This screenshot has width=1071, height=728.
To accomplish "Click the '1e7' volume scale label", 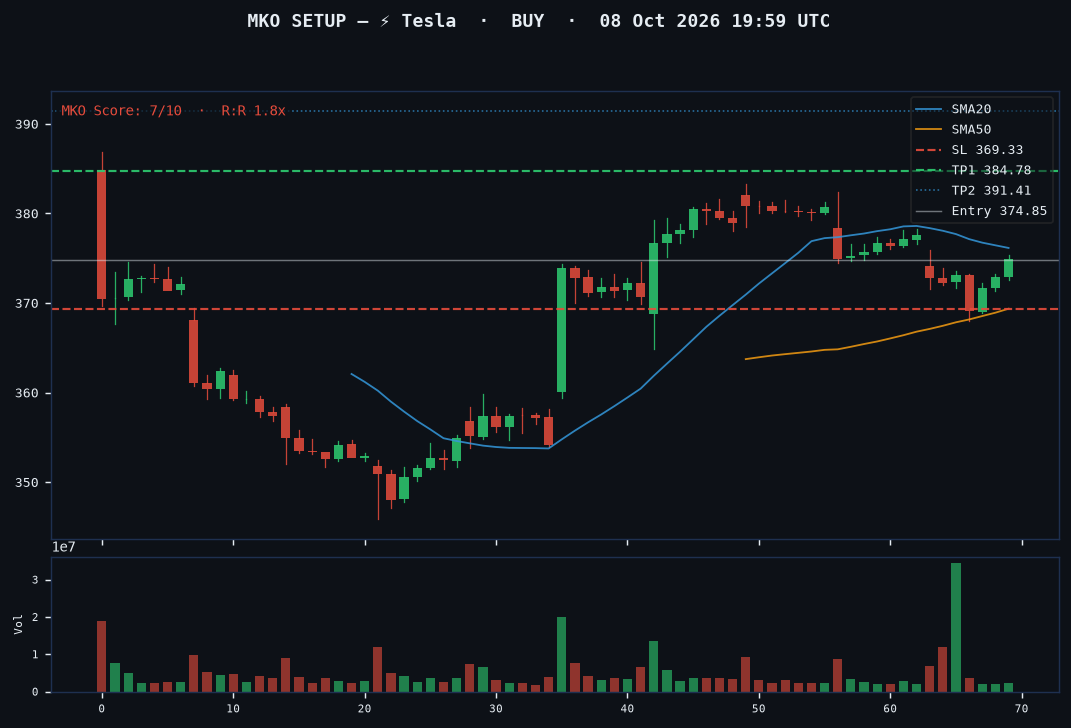I will 64,547.
